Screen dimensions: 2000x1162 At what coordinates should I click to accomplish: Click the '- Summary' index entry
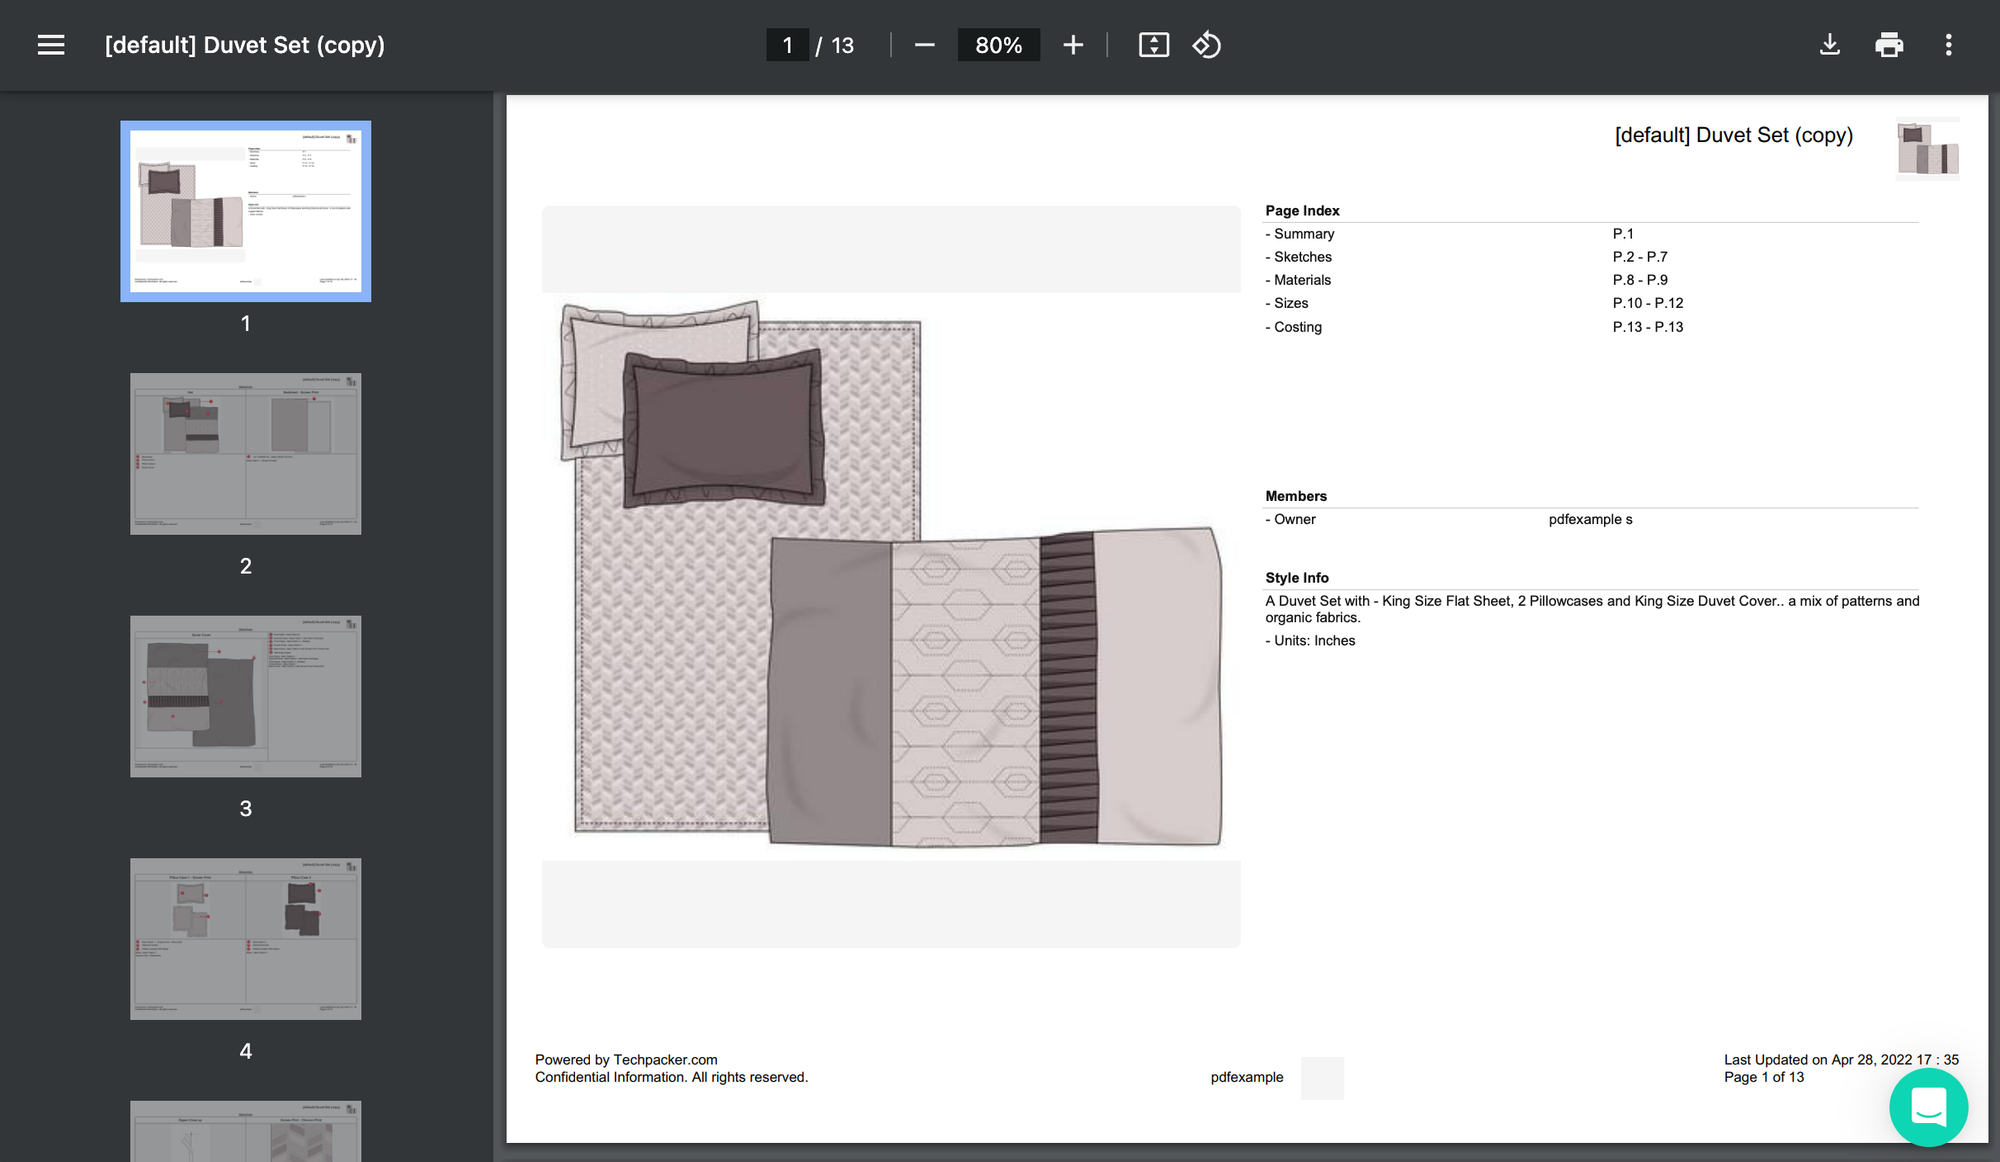(1300, 234)
